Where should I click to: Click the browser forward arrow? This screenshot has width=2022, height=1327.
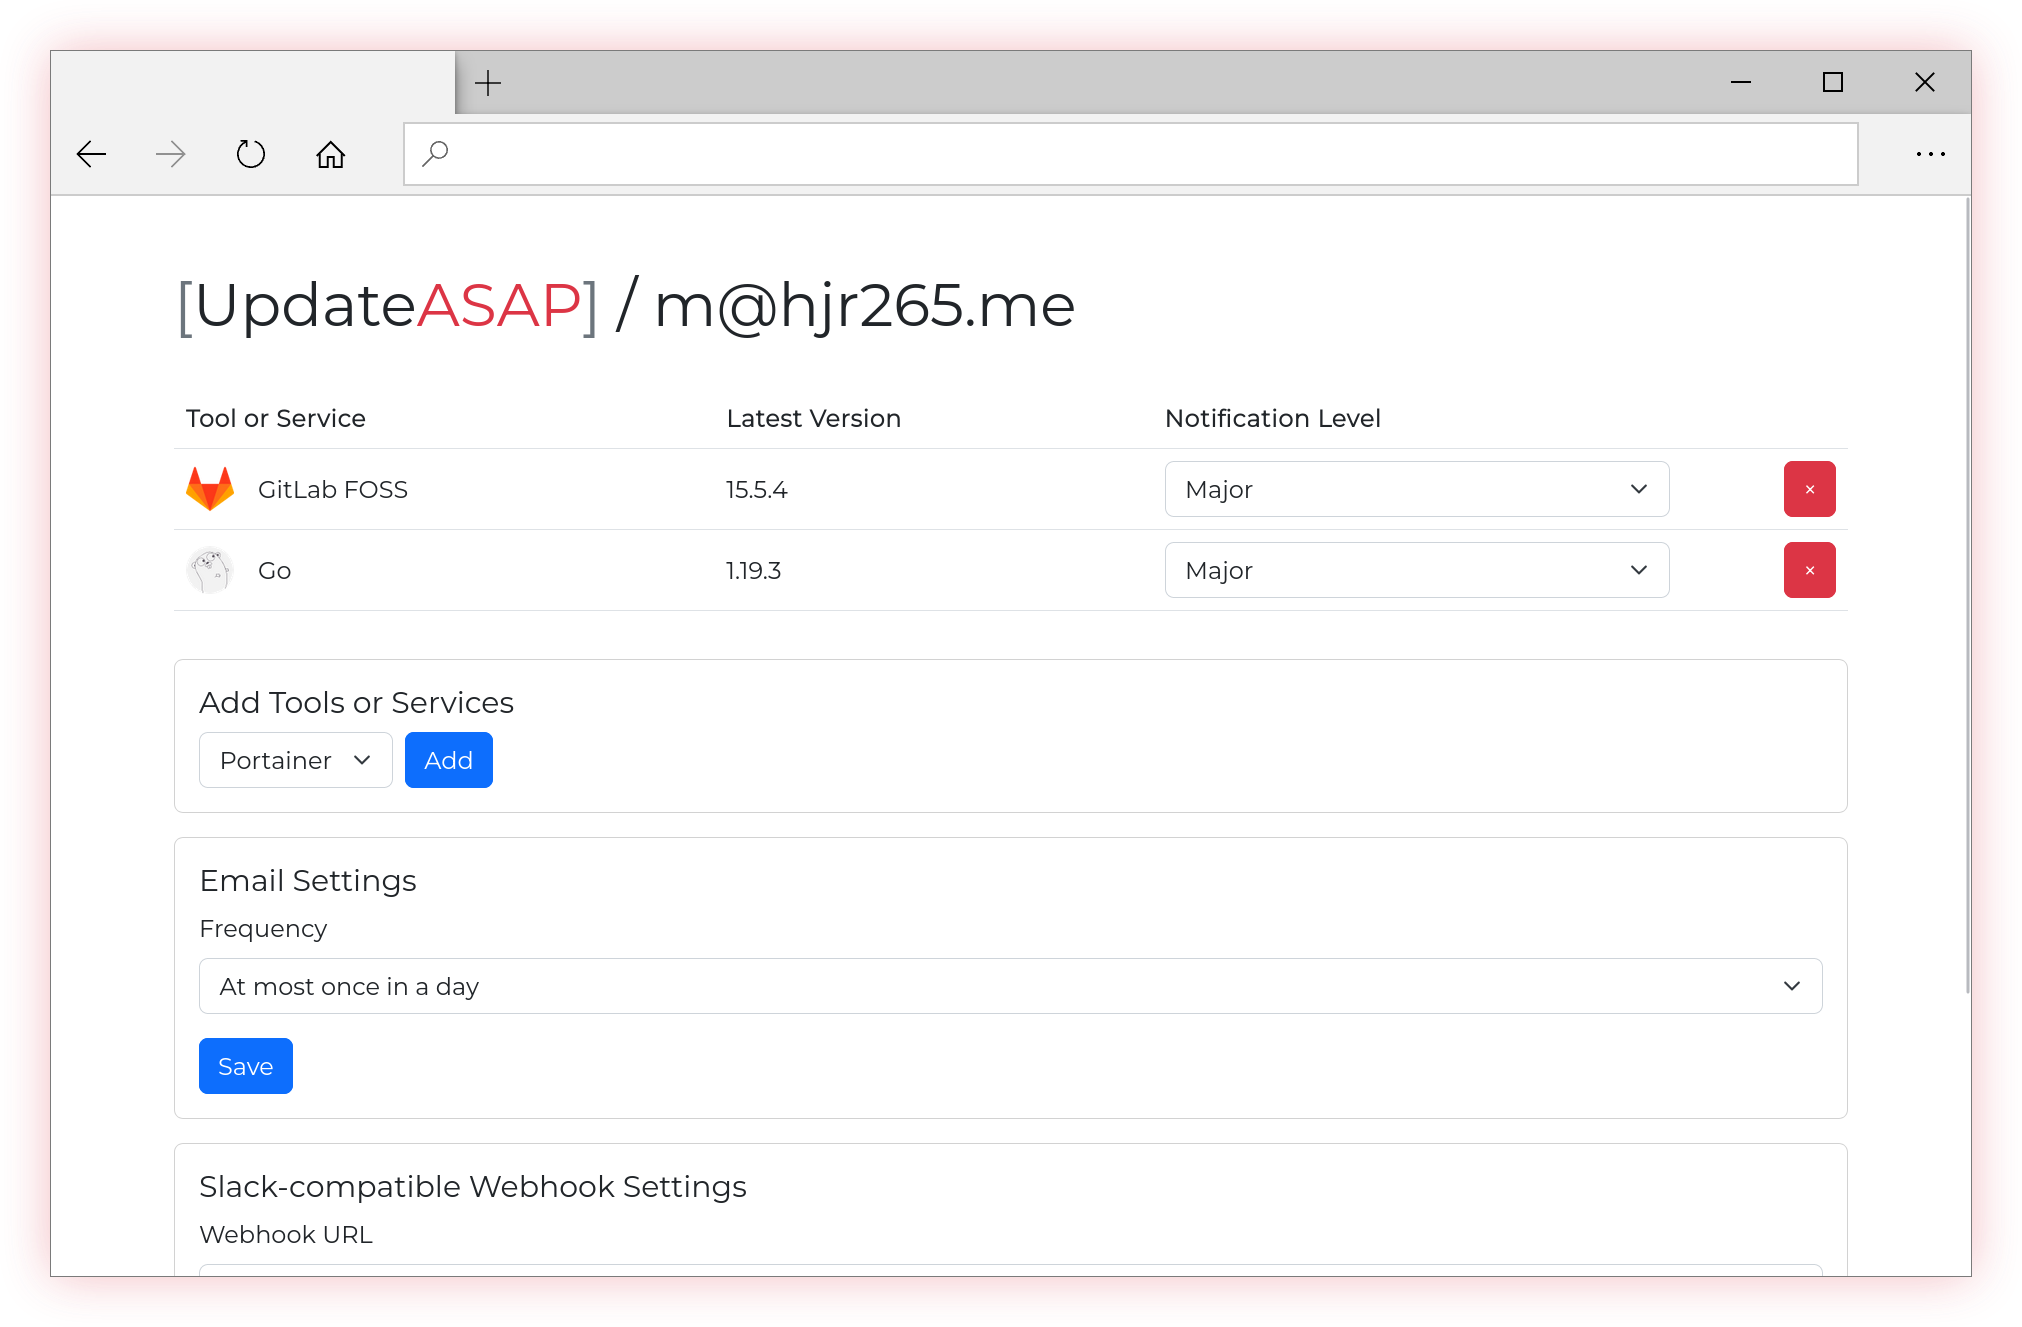(171, 154)
